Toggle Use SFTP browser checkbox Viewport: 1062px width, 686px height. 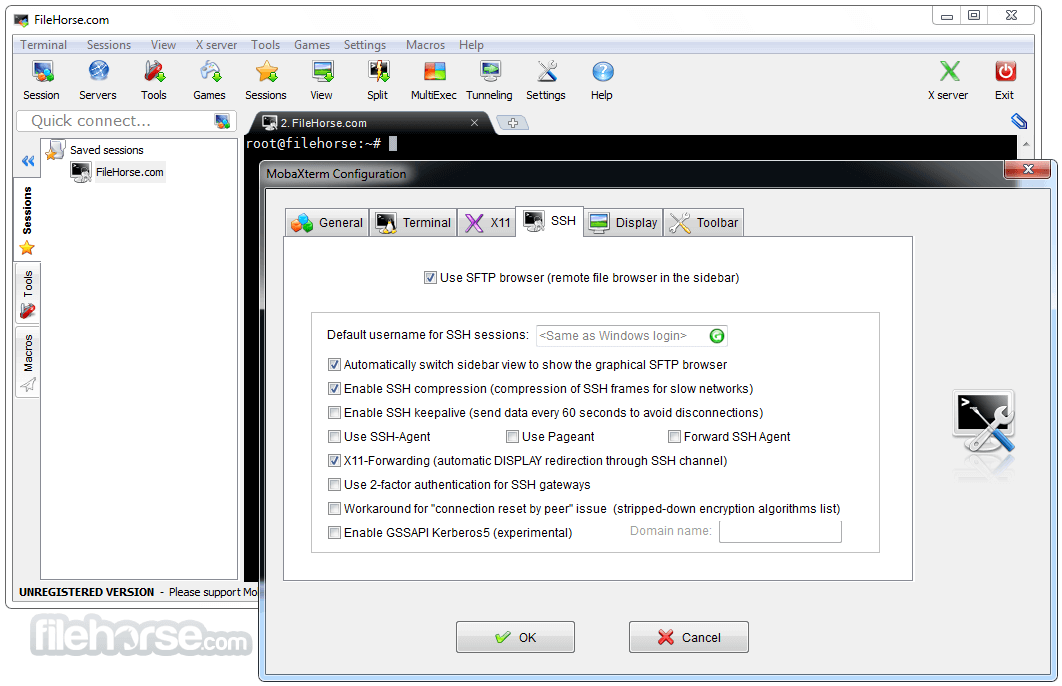coord(430,278)
